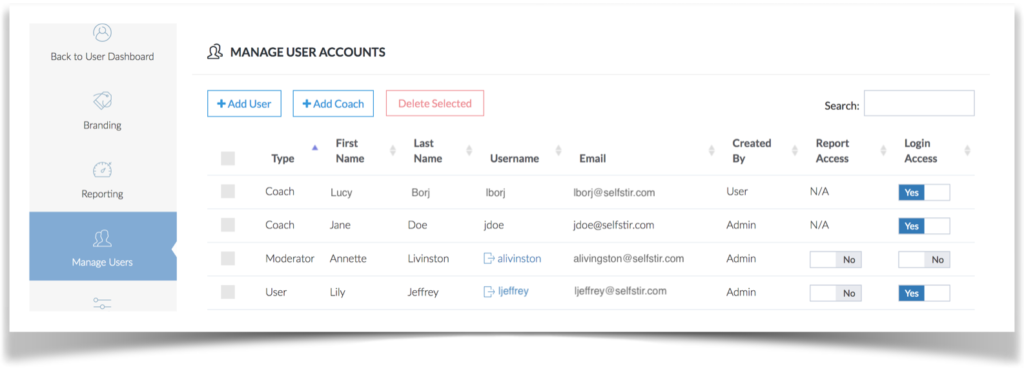
Task: Click the Back to User Dashboard icon
Action: 103,33
